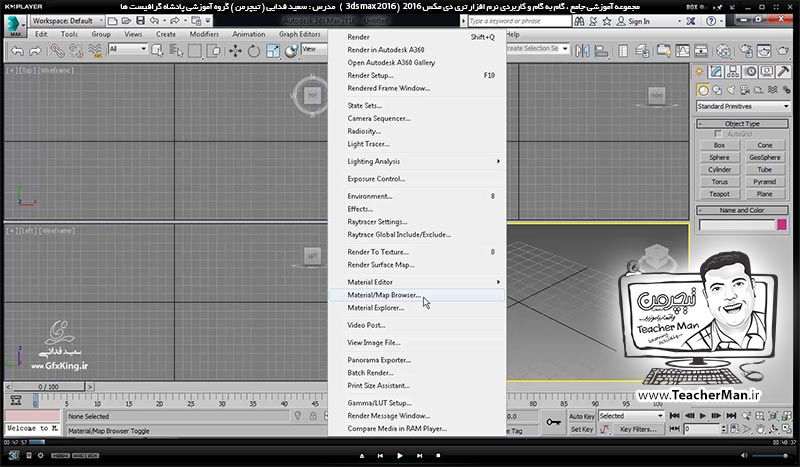Click the Pyramid primitive button
This screenshot has height=467, width=800.
[764, 182]
